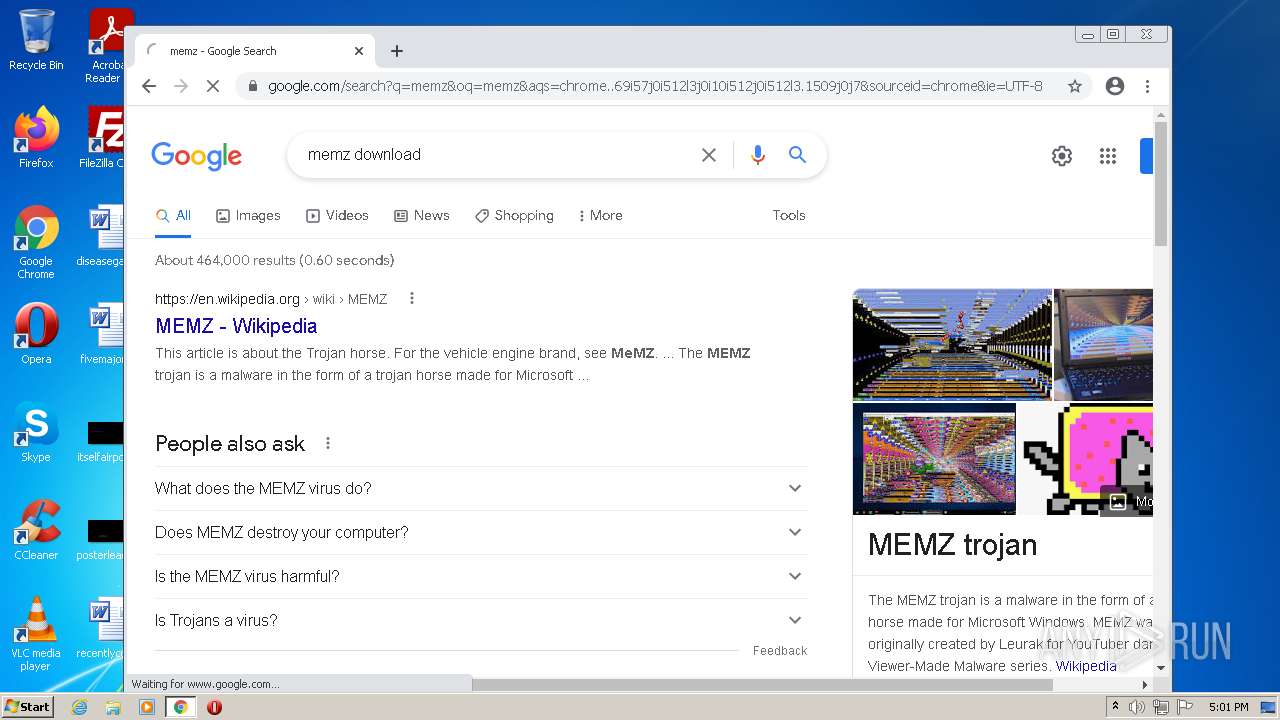
Task: Click the lock icon in address bar
Action: tap(252, 86)
